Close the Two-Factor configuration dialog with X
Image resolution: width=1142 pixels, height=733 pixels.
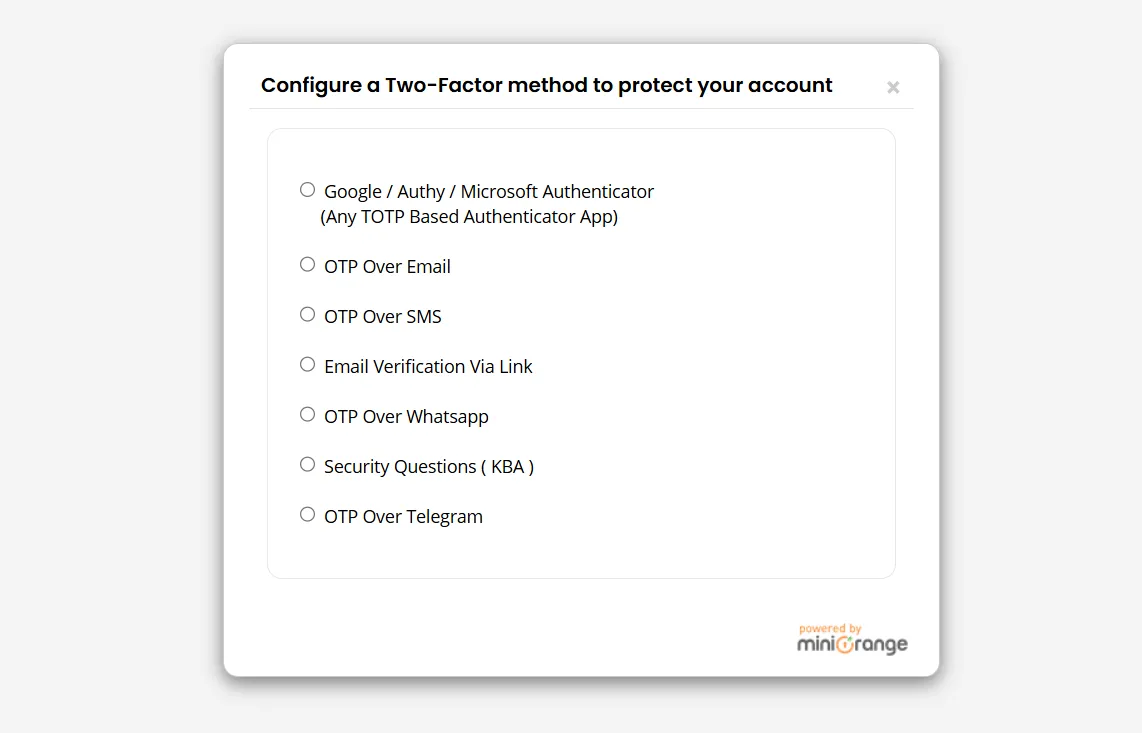(893, 87)
